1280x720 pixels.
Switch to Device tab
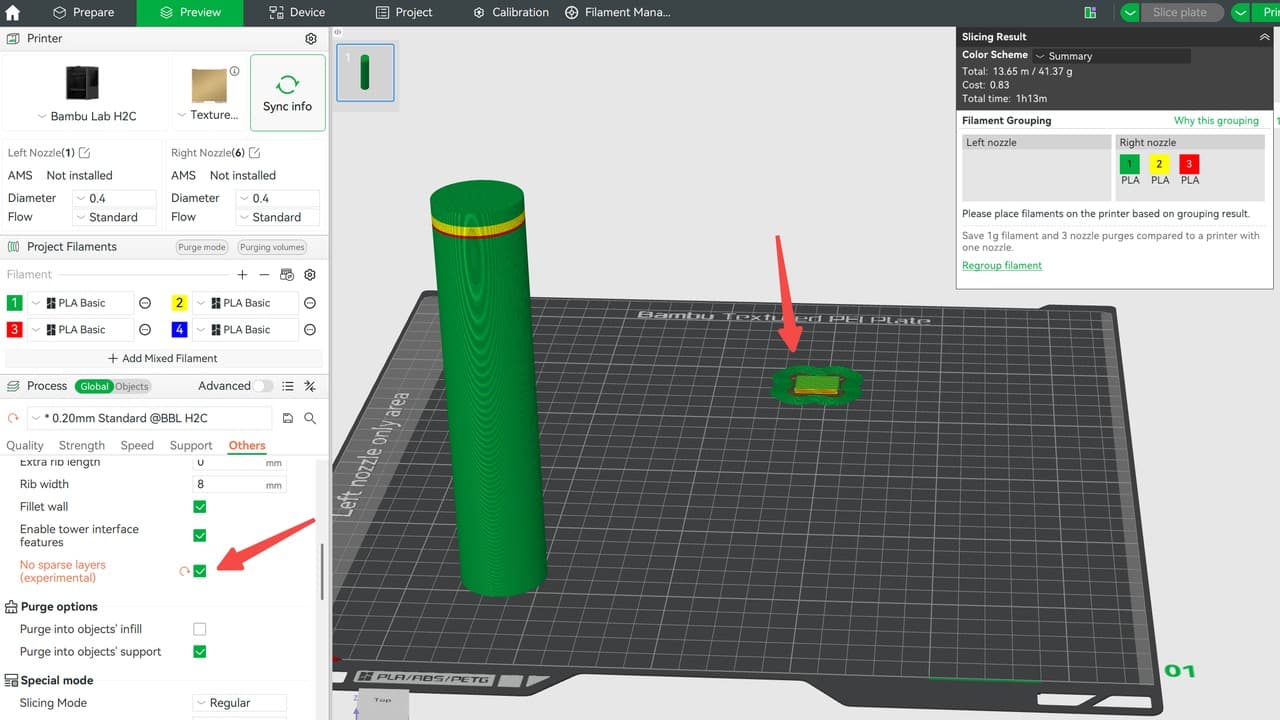297,12
